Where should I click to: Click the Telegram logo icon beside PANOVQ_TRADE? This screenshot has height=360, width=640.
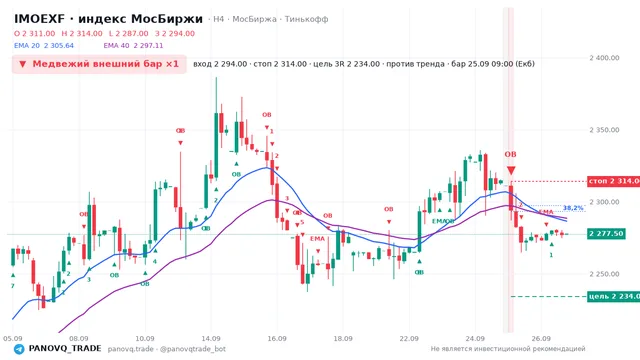click(x=19, y=349)
